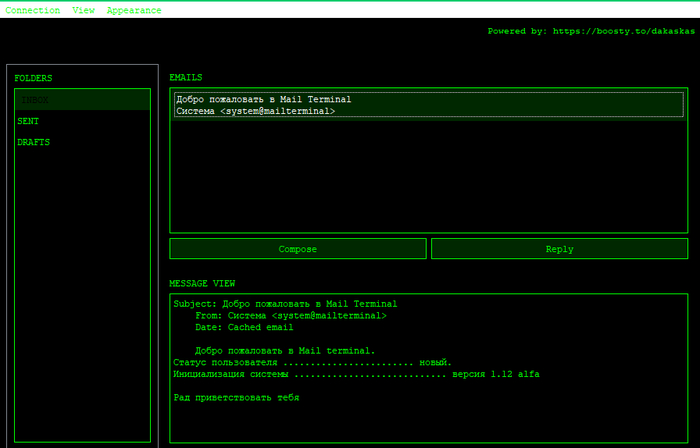Click the Subject line in message view
Viewport: 700px width, 448px height.
285,304
